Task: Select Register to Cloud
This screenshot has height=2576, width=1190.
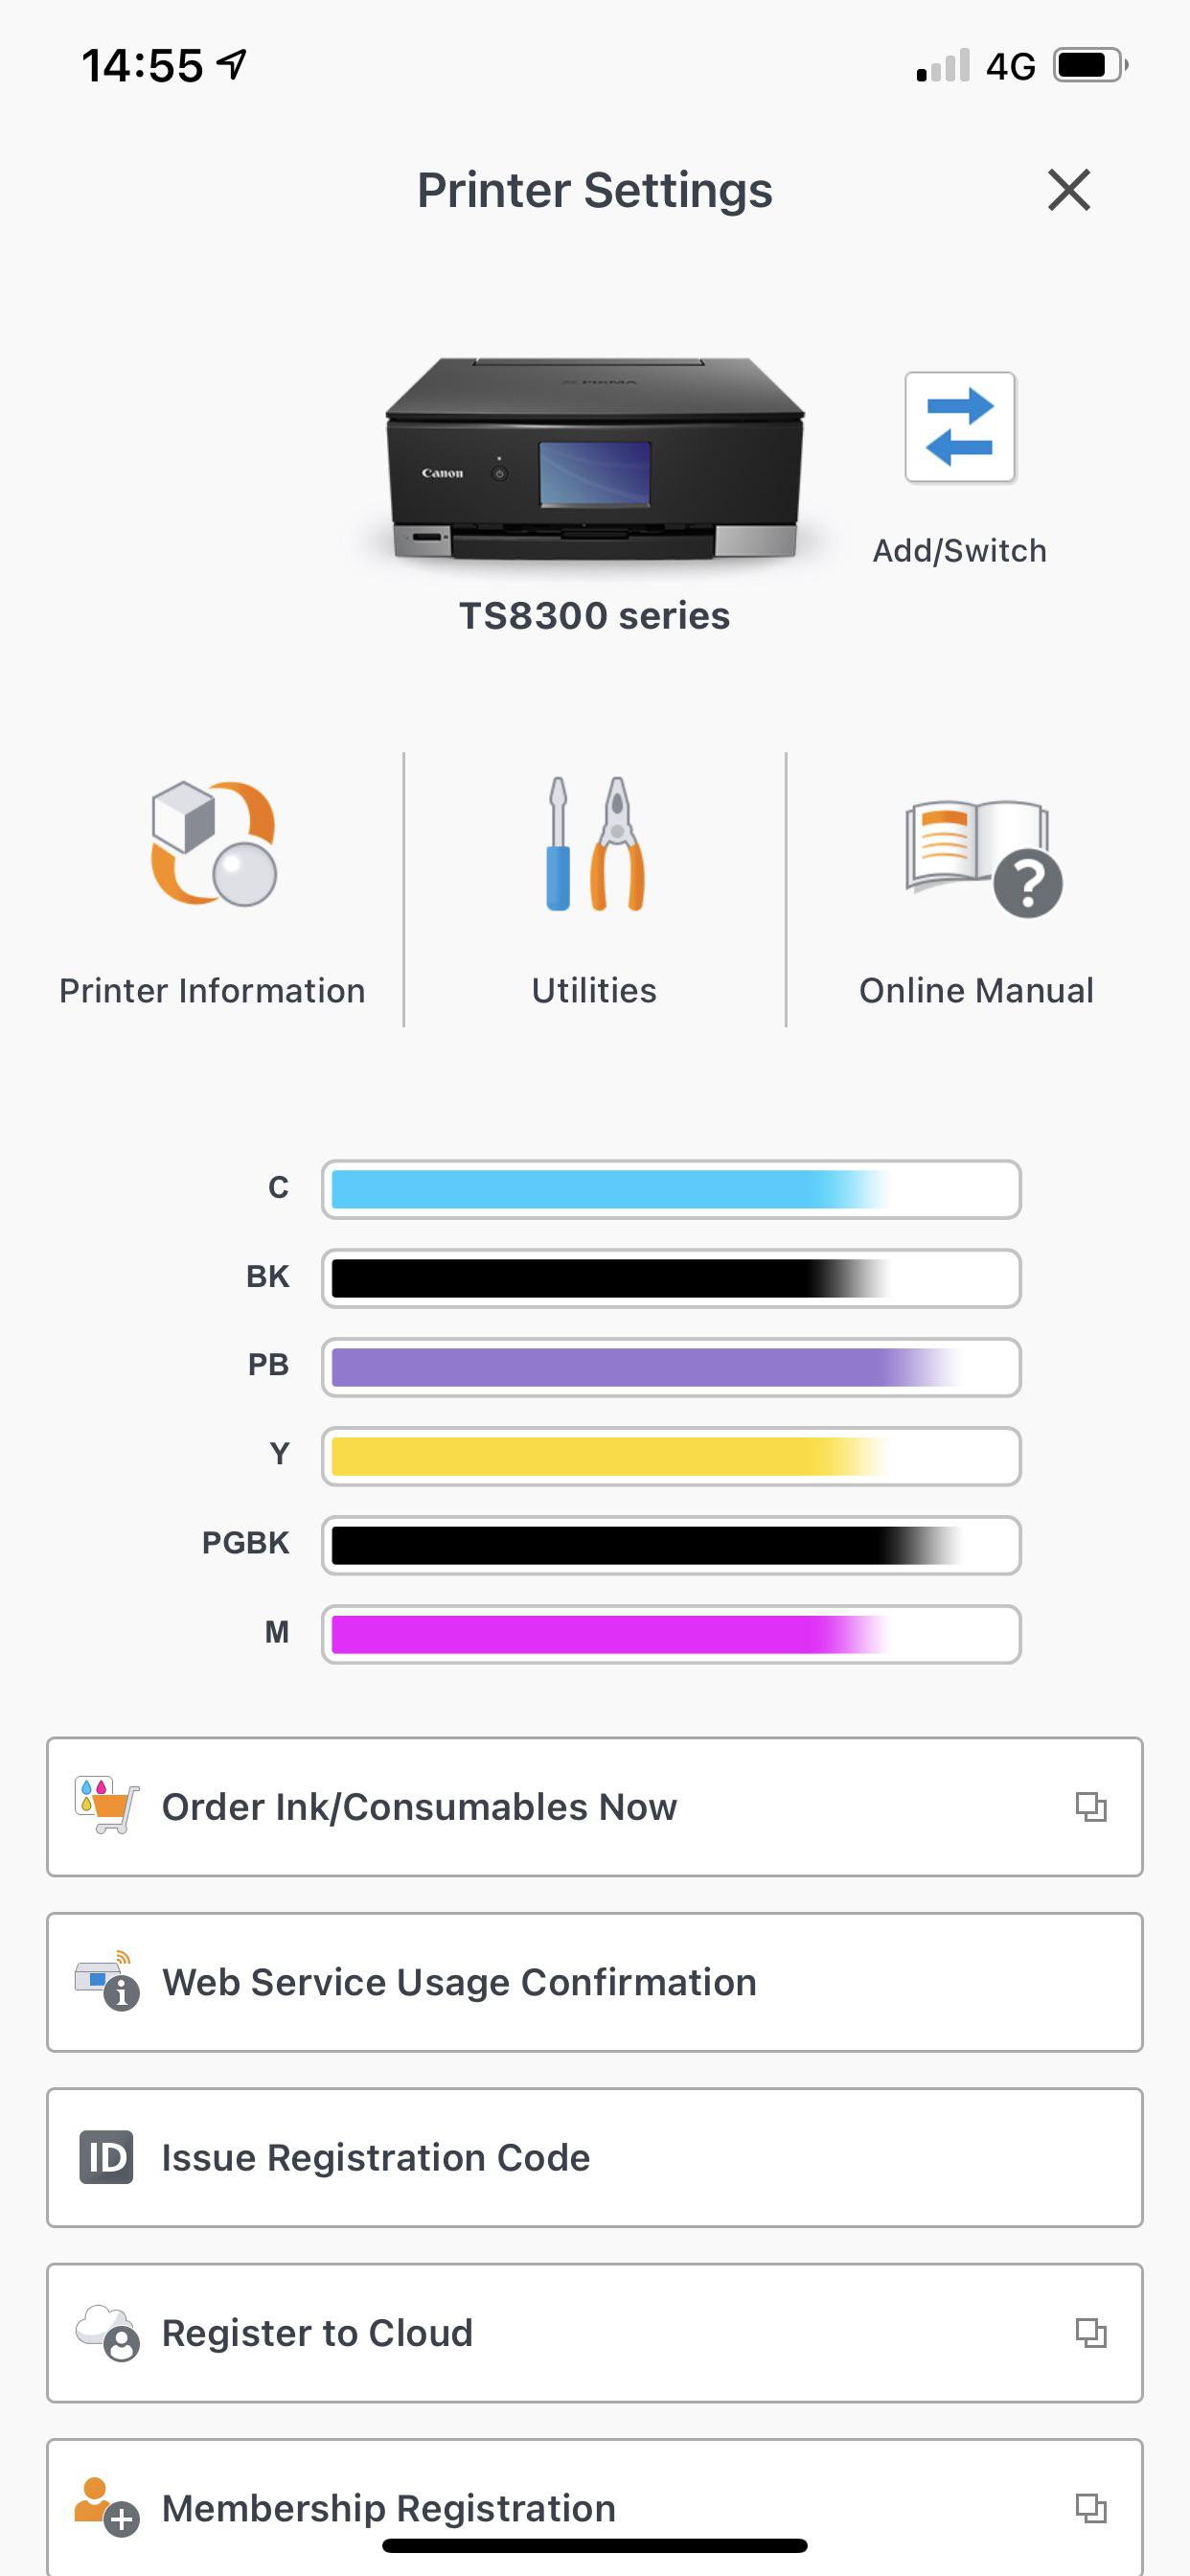Action: pyautogui.click(x=595, y=2333)
